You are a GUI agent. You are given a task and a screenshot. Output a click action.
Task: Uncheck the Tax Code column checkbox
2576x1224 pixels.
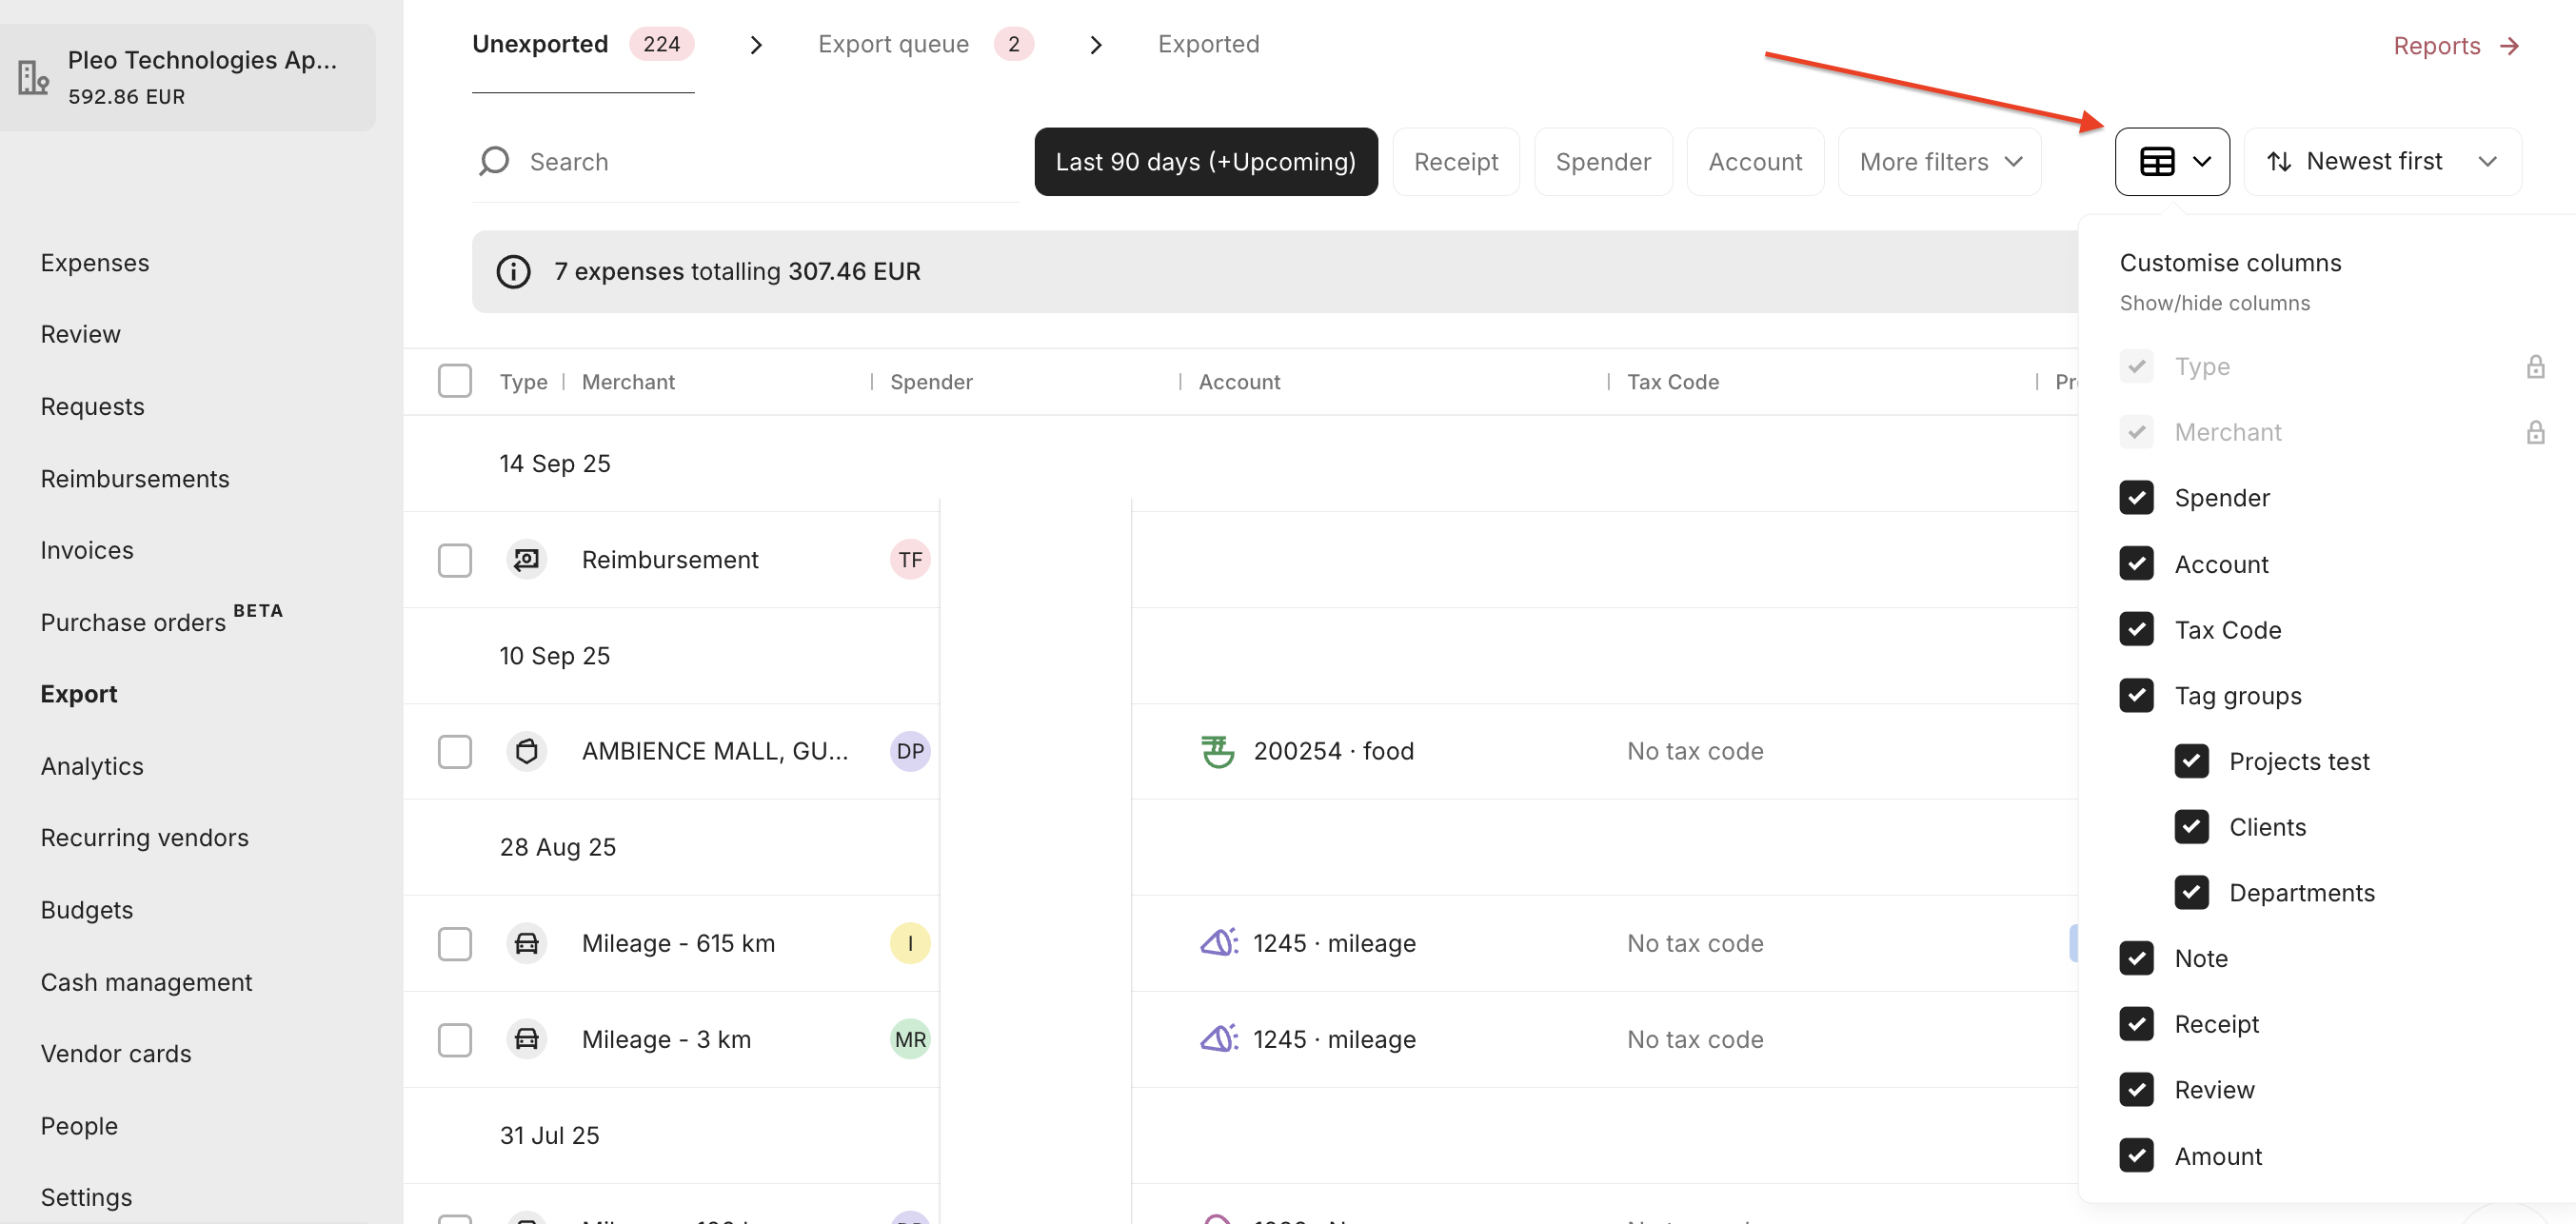2136,629
